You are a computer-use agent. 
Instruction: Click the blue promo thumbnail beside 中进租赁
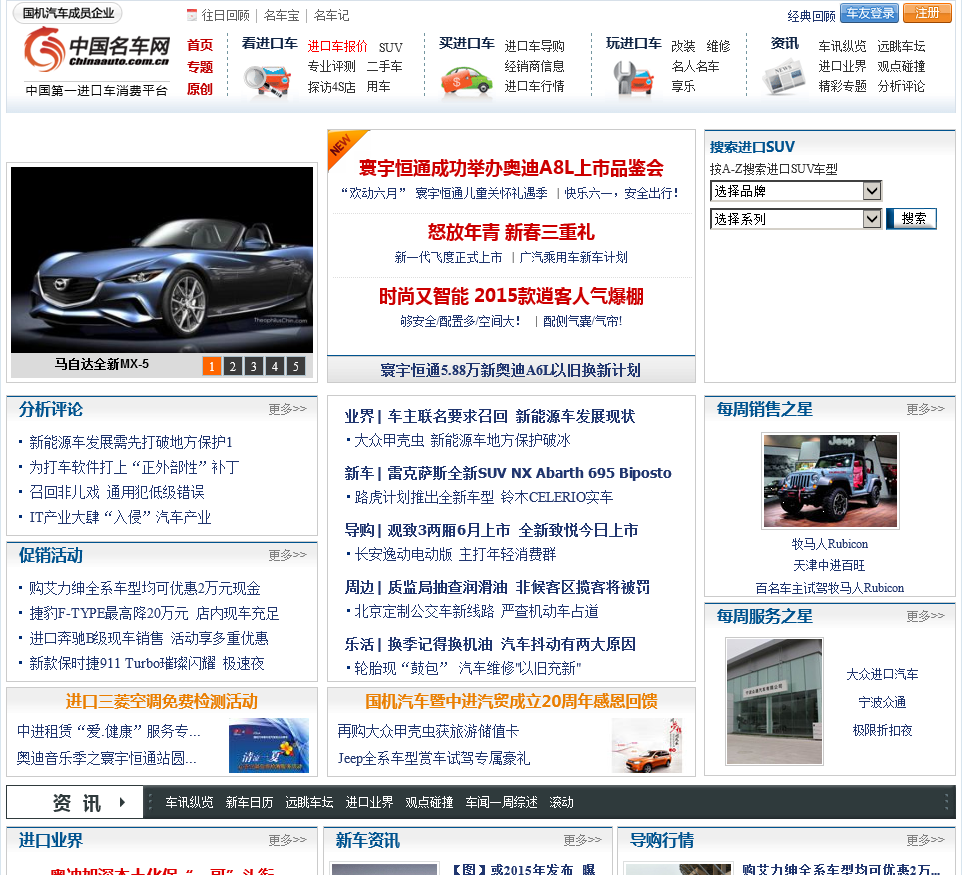(x=269, y=745)
